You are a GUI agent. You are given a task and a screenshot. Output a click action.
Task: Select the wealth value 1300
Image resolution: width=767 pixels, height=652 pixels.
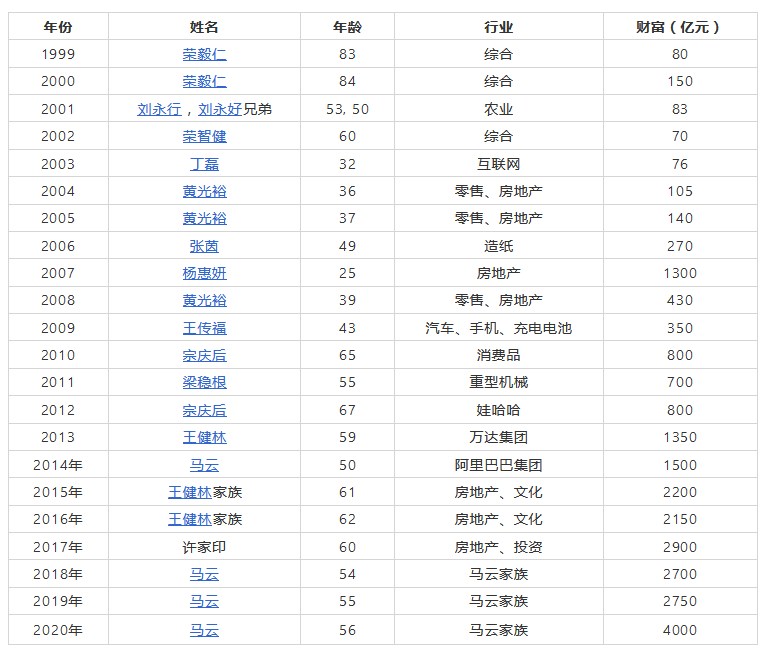pyautogui.click(x=680, y=273)
